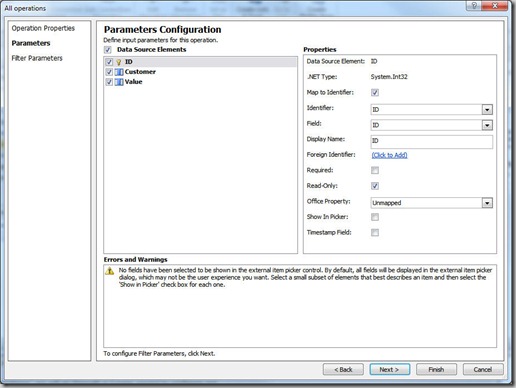
Task: Enable the Timestamp Field checkbox
Action: pyautogui.click(x=375, y=232)
